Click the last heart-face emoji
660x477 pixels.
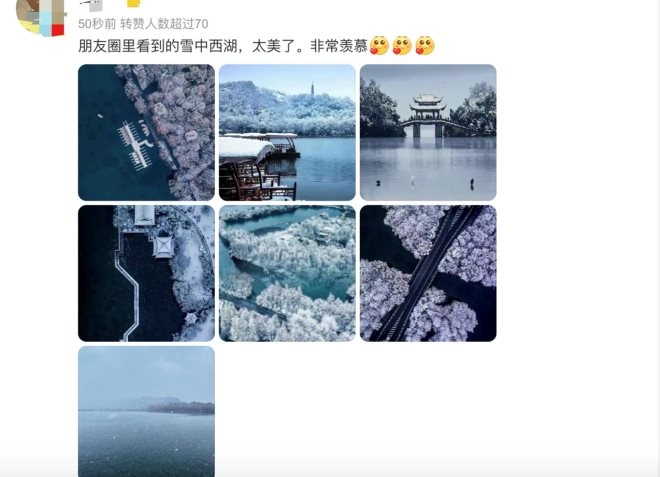click(424, 46)
